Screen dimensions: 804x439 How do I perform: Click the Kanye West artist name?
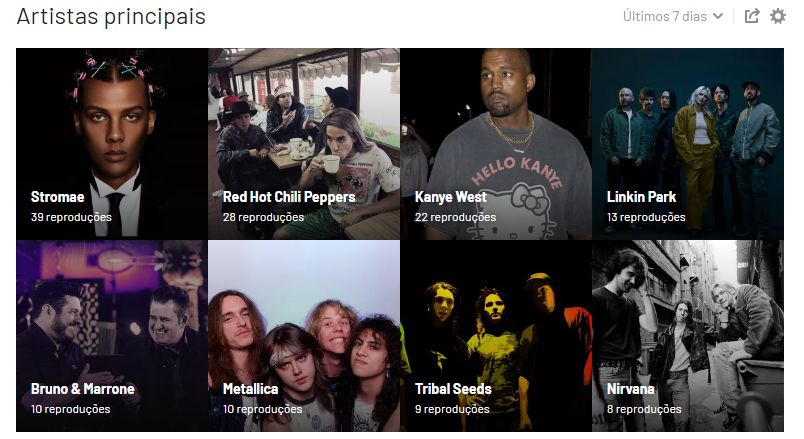pos(451,197)
